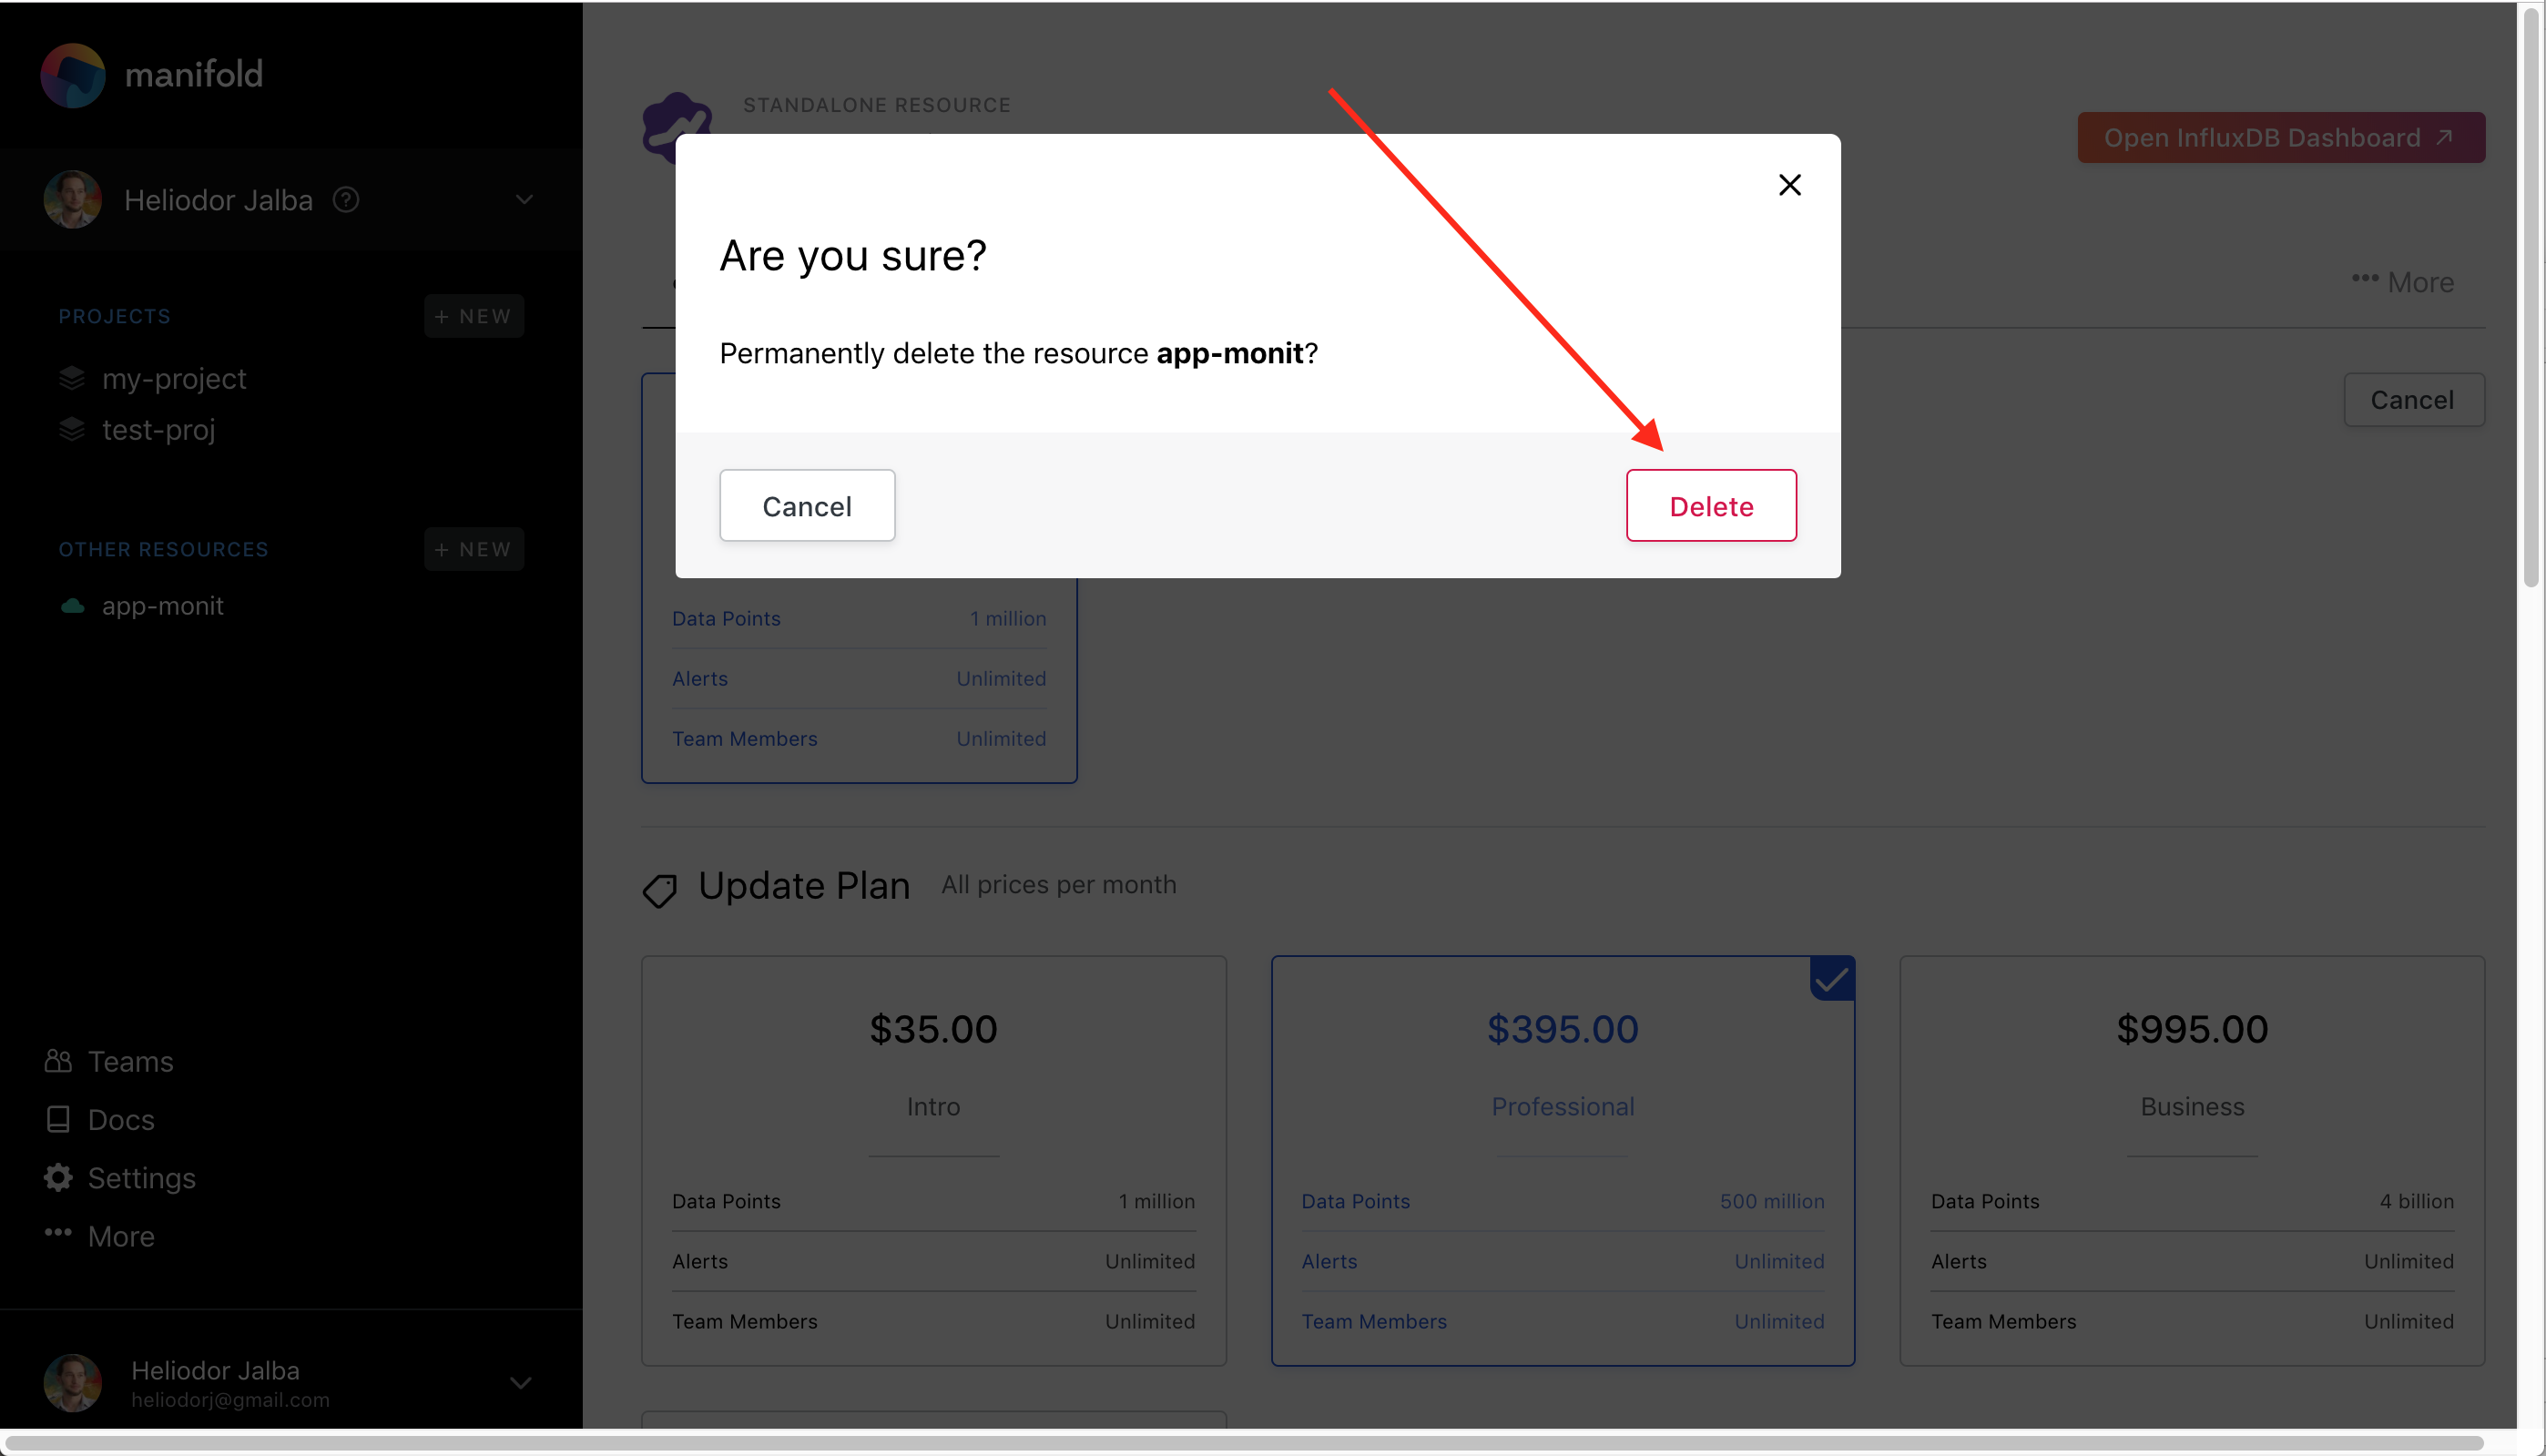Open the test-proj project
The width and height of the screenshot is (2546, 1456).
(x=158, y=430)
